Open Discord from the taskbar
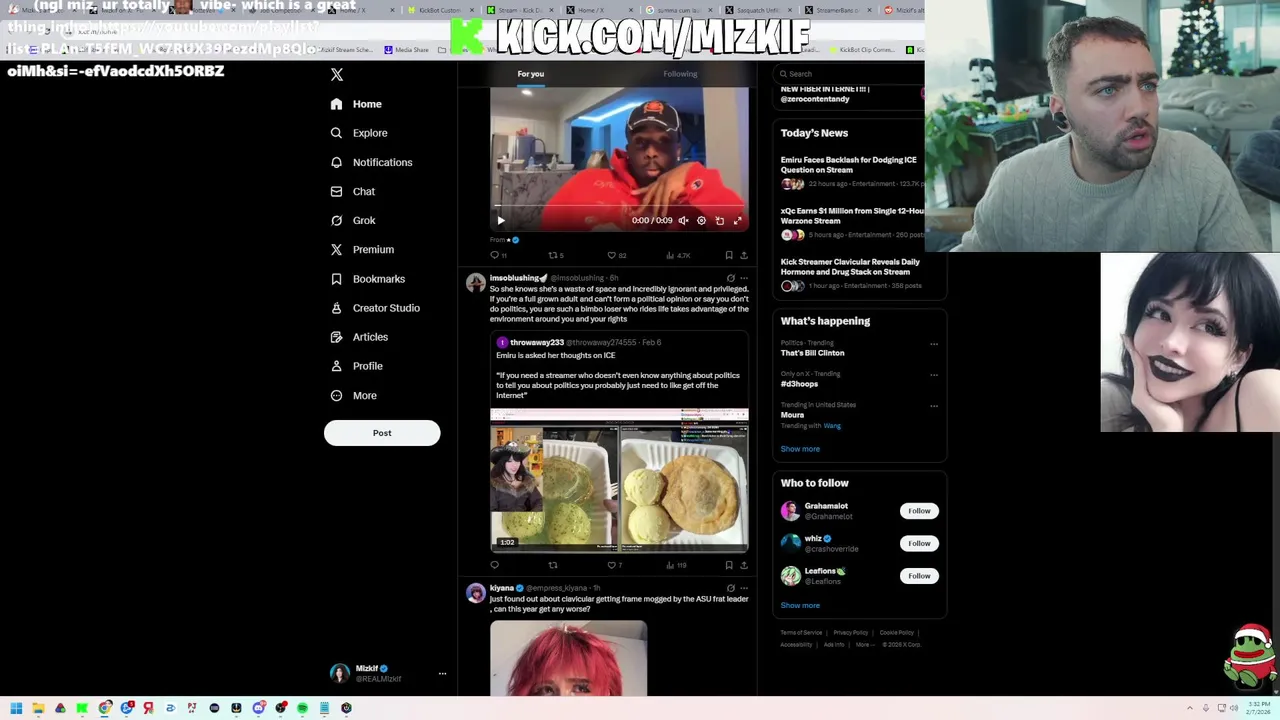Screen dimensions: 1280x720 (x=259, y=708)
